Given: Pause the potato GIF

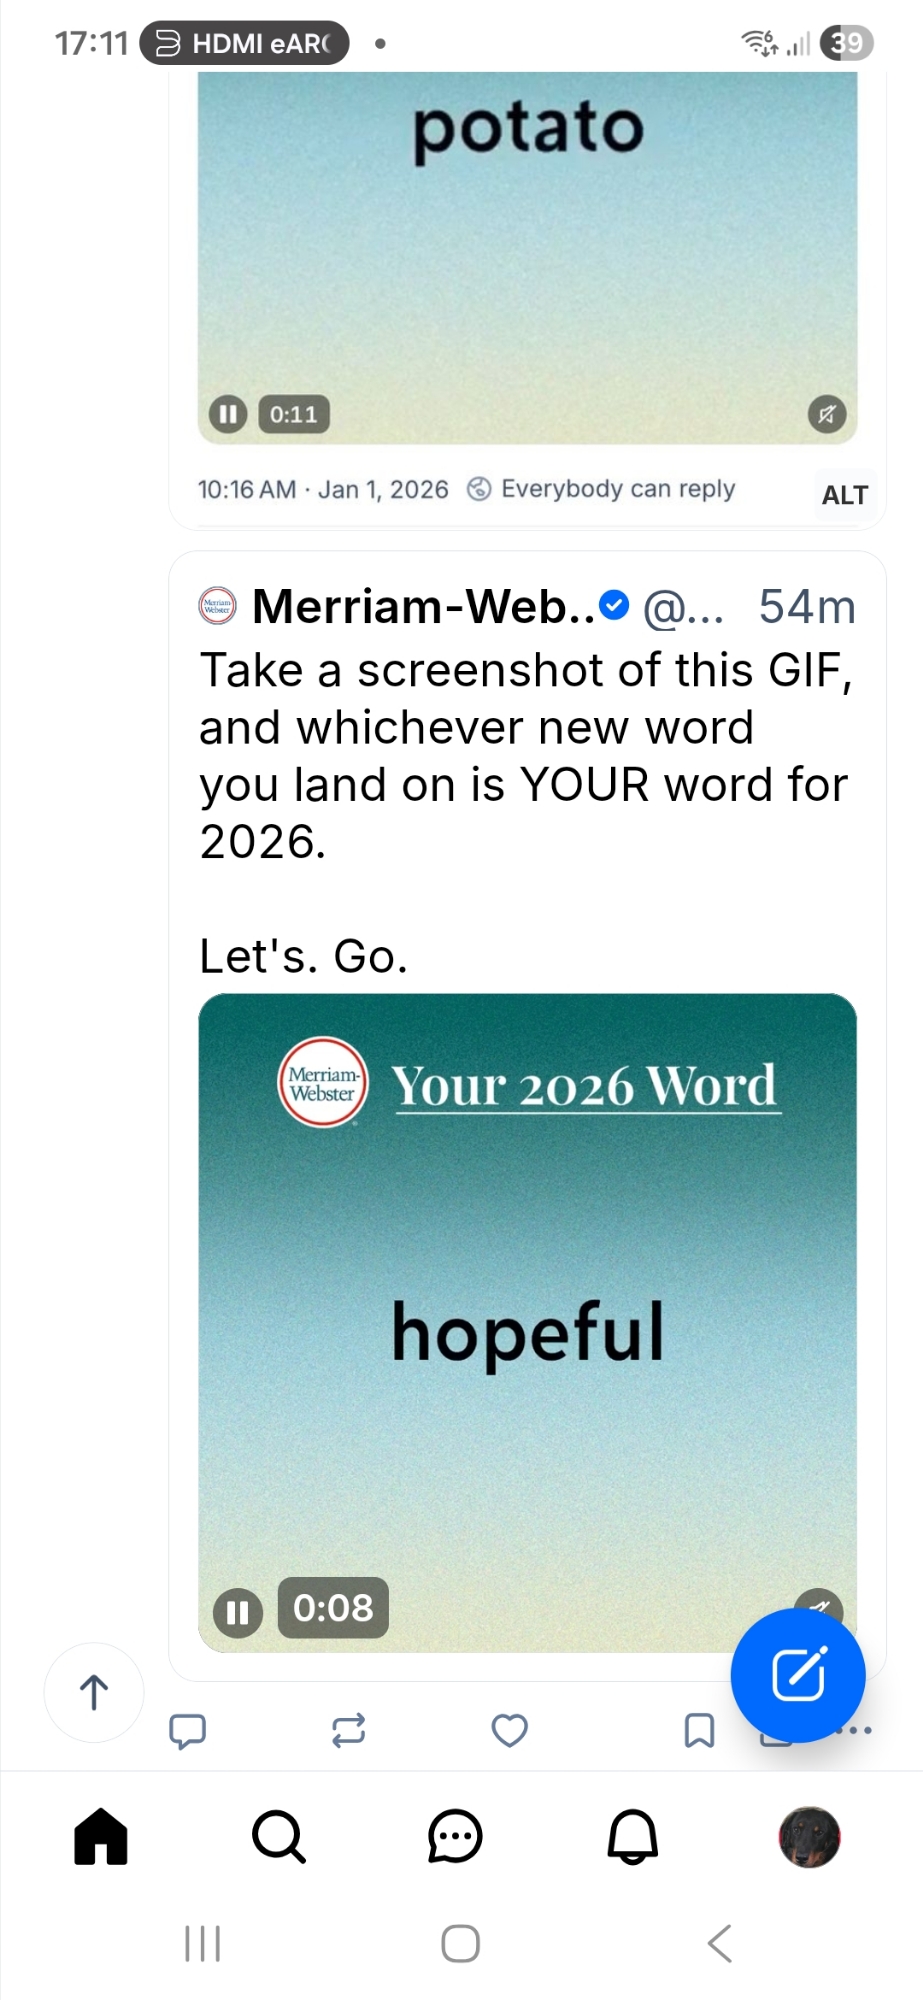Looking at the screenshot, I should (x=228, y=414).
